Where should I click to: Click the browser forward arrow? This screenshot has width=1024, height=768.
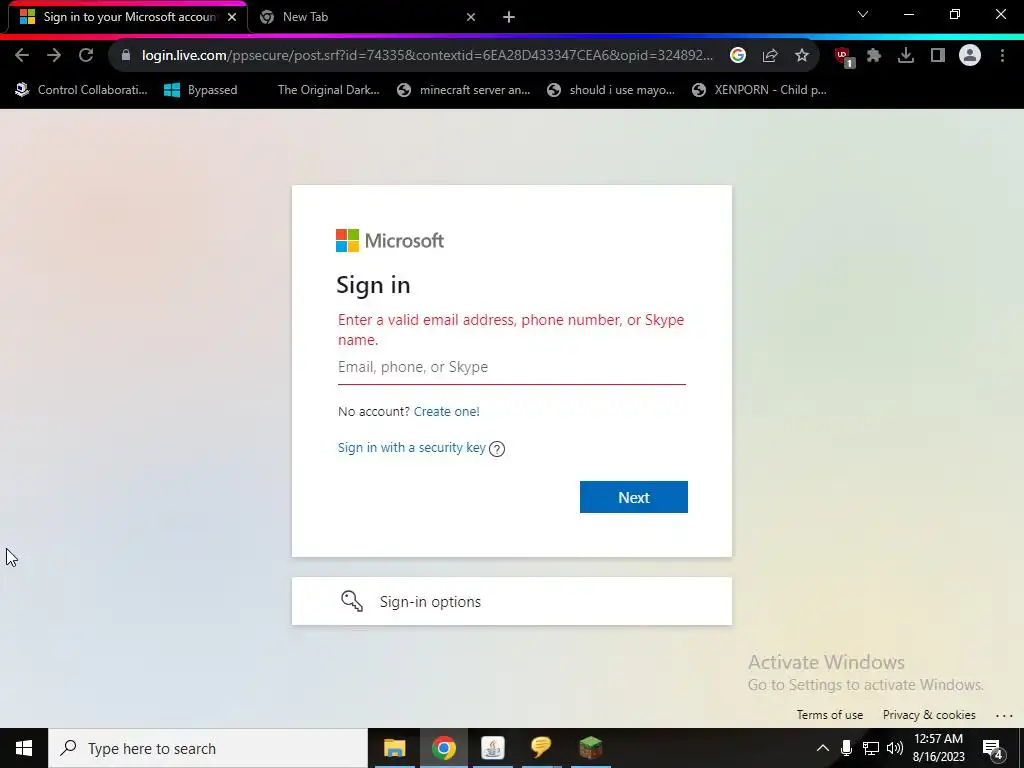[x=54, y=56]
